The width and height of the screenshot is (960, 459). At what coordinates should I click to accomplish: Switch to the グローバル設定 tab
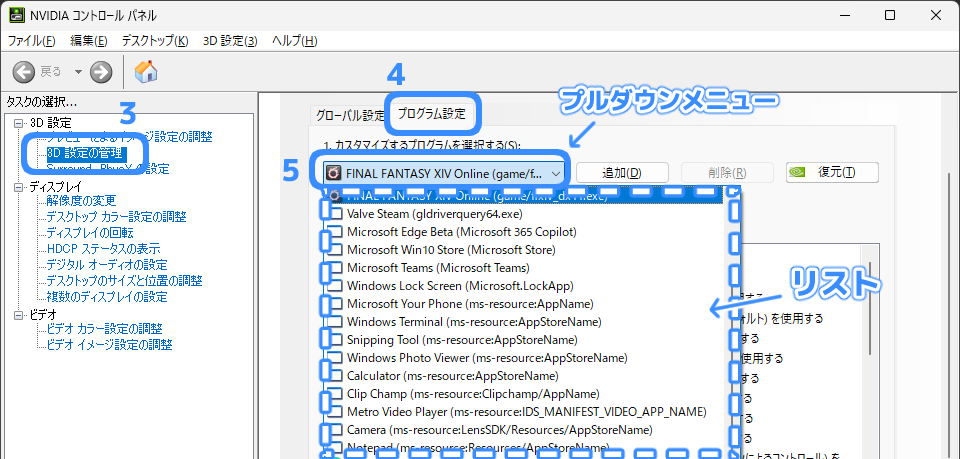[350, 114]
